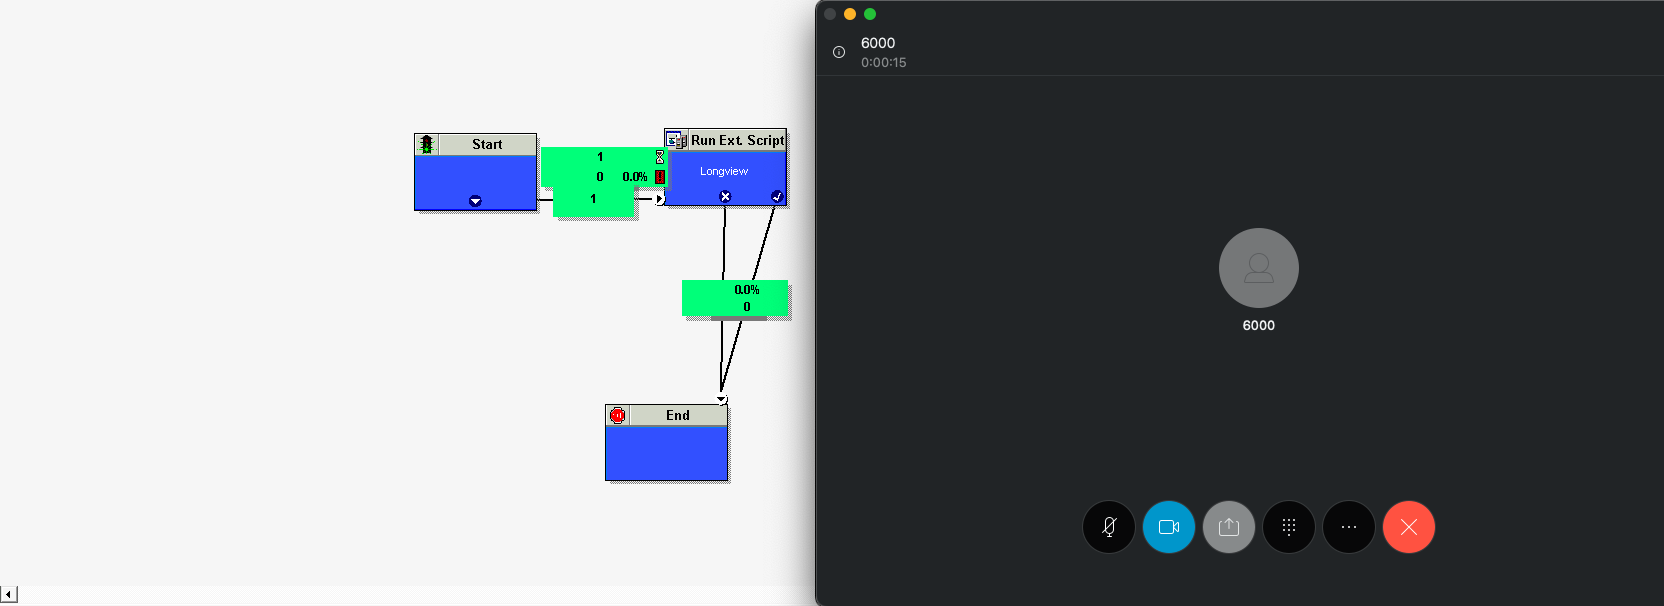Toggle the video camera button
The height and width of the screenshot is (606, 1664).
[1168, 527]
